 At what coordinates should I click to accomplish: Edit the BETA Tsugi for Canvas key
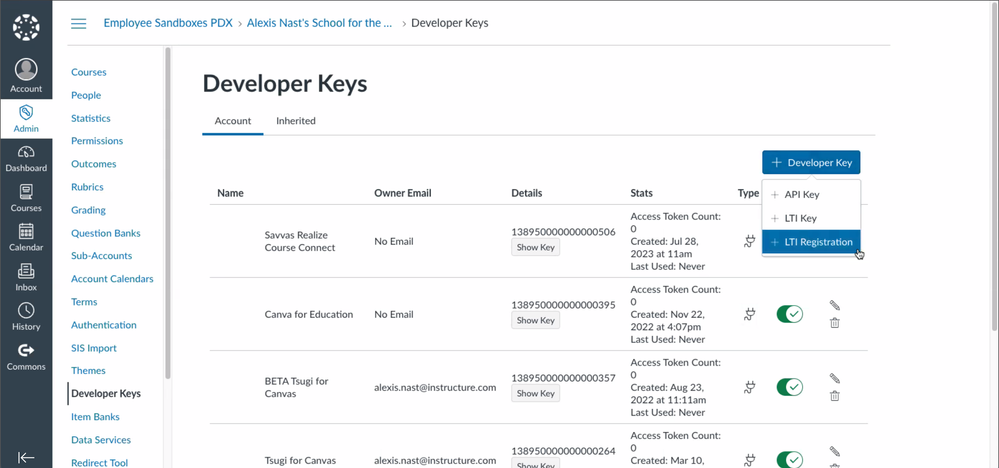point(835,378)
